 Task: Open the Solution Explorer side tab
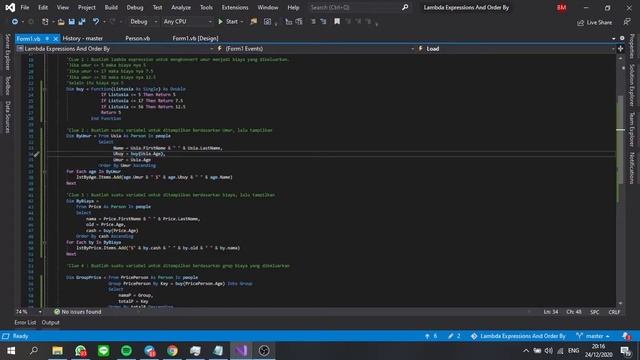point(632,85)
